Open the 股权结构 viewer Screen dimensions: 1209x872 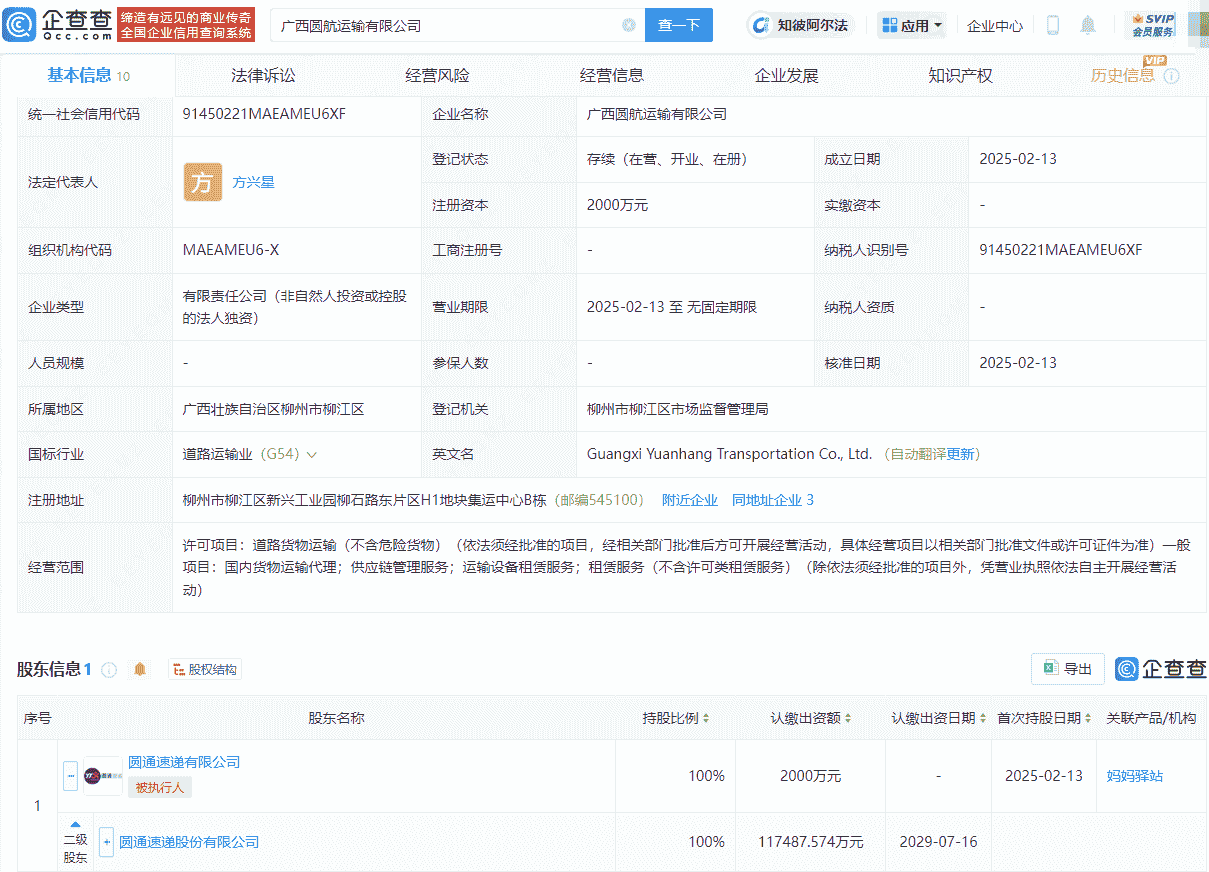click(204, 668)
